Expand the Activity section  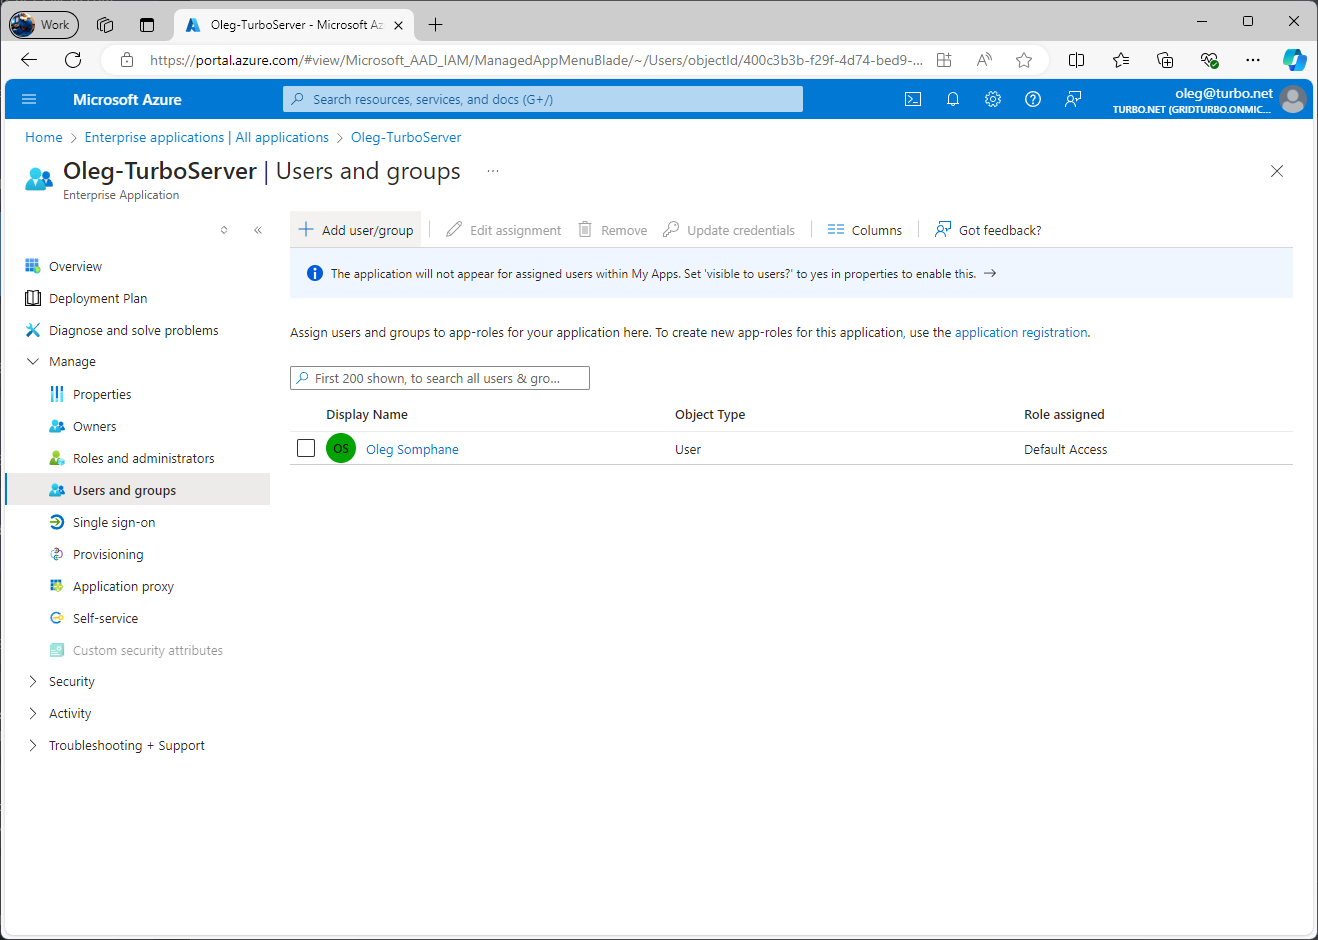tap(70, 713)
